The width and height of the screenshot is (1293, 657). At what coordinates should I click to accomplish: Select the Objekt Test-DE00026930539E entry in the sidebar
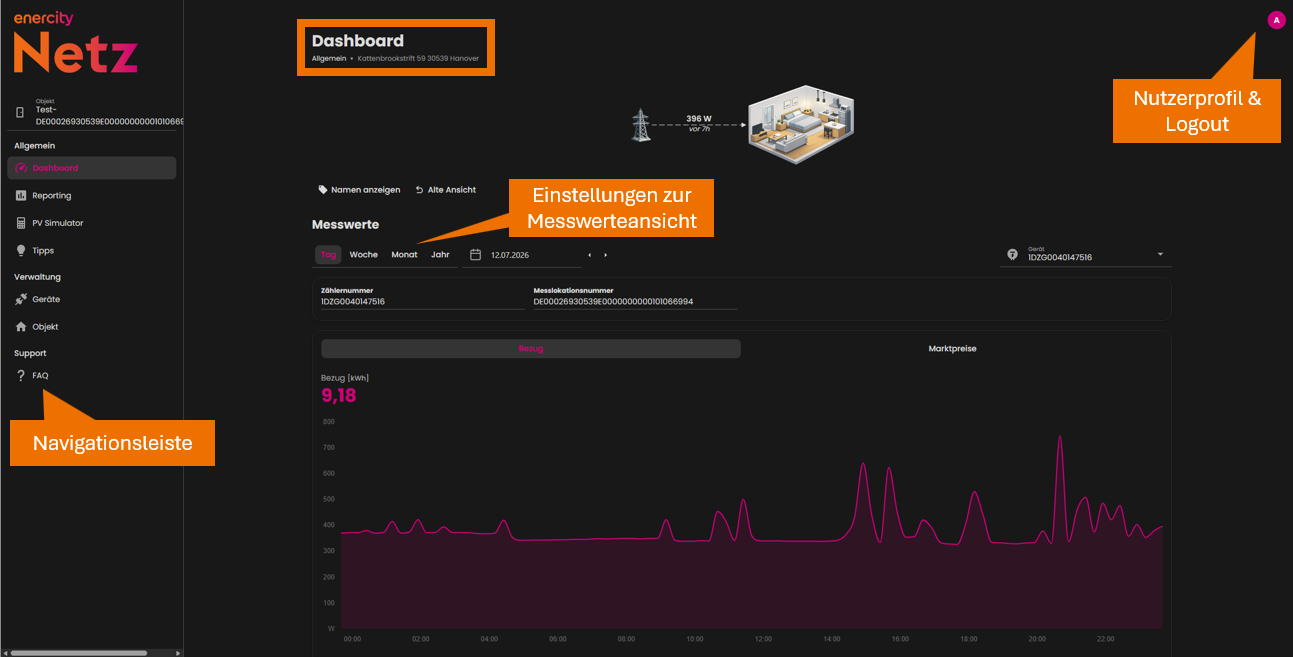(x=96, y=113)
